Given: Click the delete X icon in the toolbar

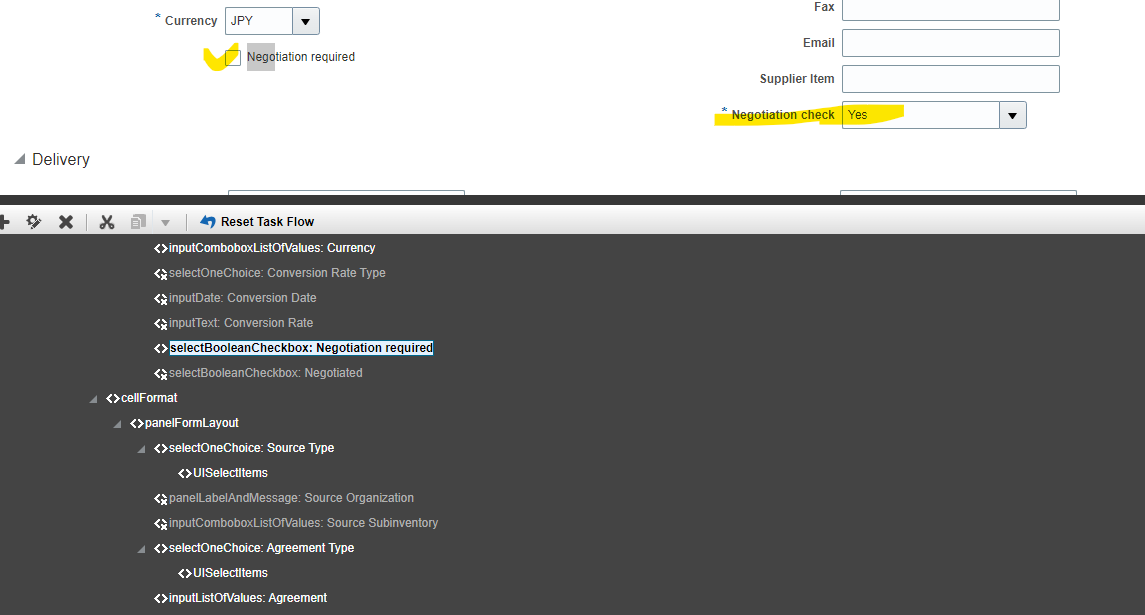Looking at the screenshot, I should 66,222.
